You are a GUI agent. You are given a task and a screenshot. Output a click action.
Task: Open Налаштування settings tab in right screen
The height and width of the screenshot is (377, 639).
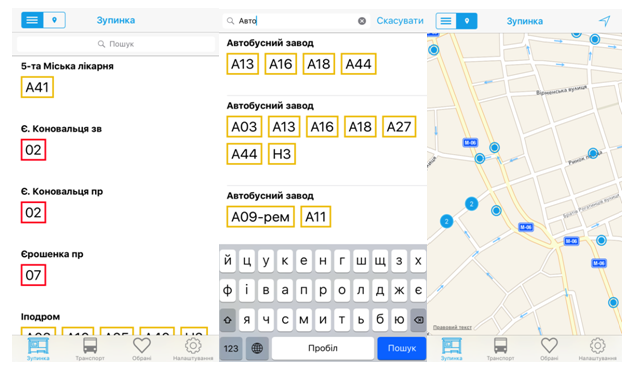(x=597, y=349)
